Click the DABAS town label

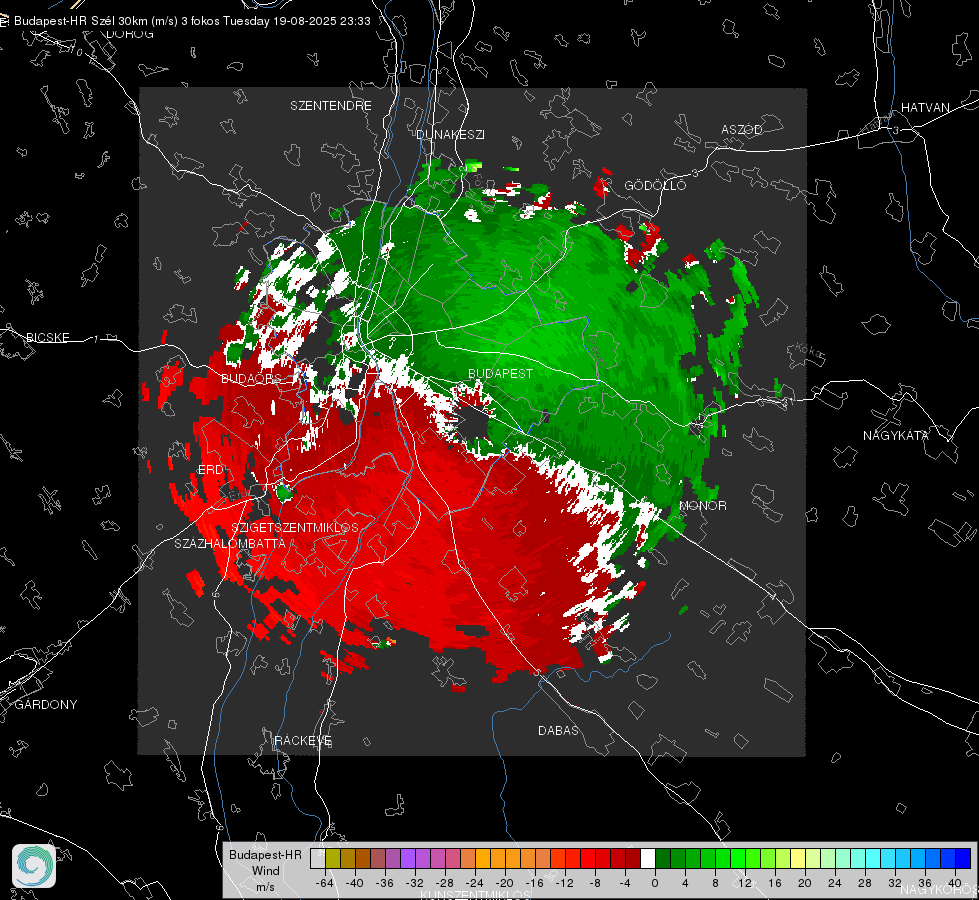pos(558,730)
